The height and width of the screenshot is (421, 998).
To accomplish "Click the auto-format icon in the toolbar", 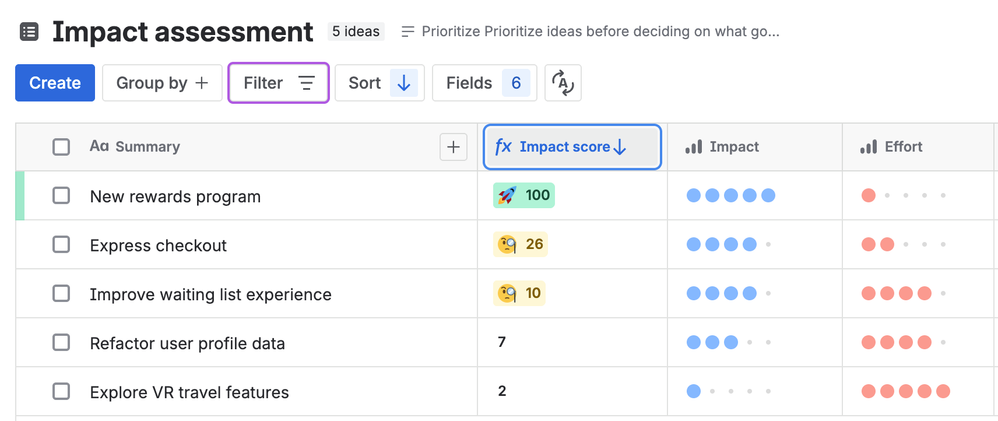I will [563, 83].
